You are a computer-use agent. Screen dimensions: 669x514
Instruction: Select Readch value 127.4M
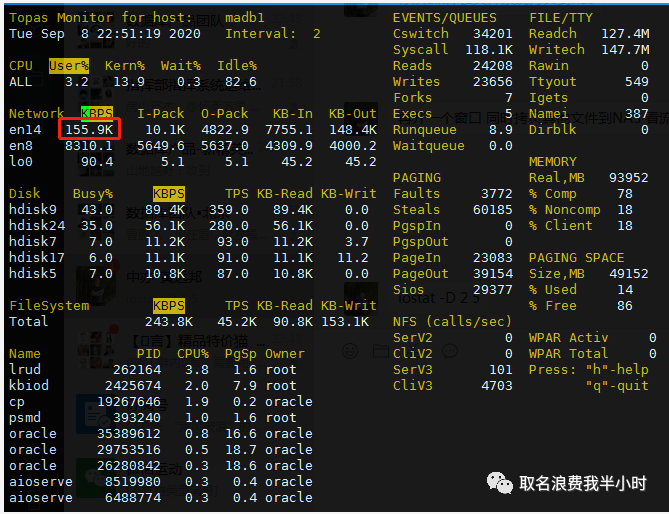click(x=625, y=34)
